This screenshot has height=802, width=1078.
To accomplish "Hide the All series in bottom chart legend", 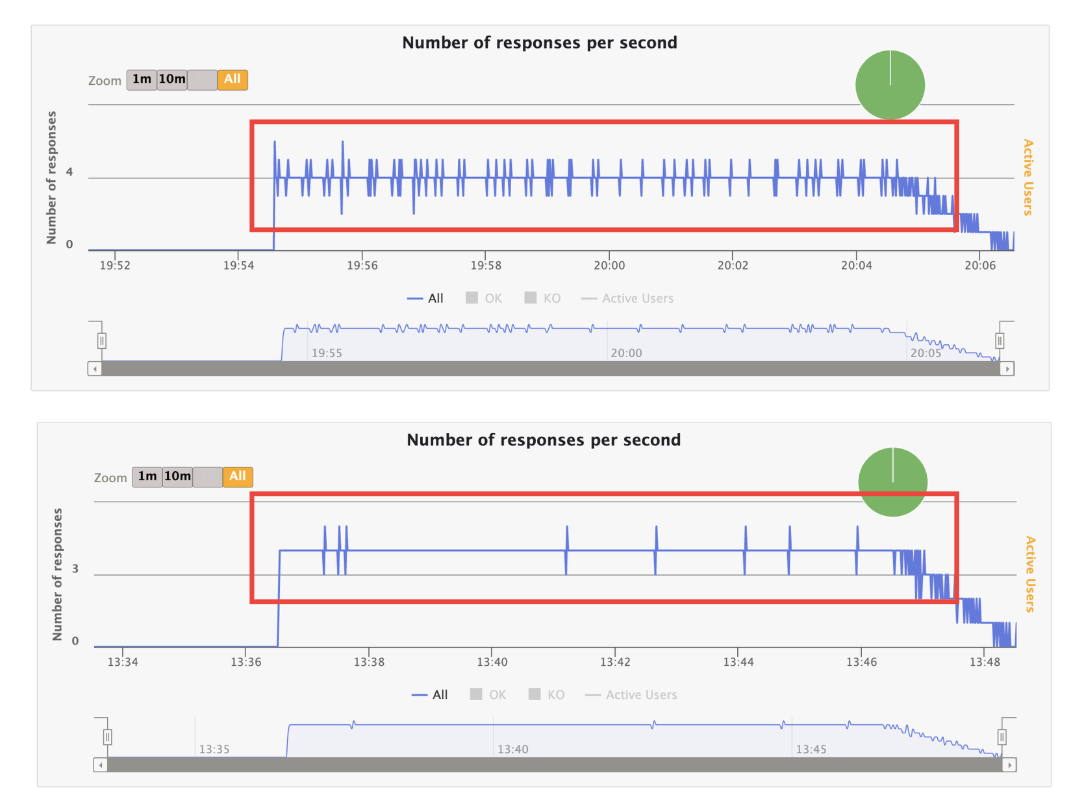I will pos(430,695).
